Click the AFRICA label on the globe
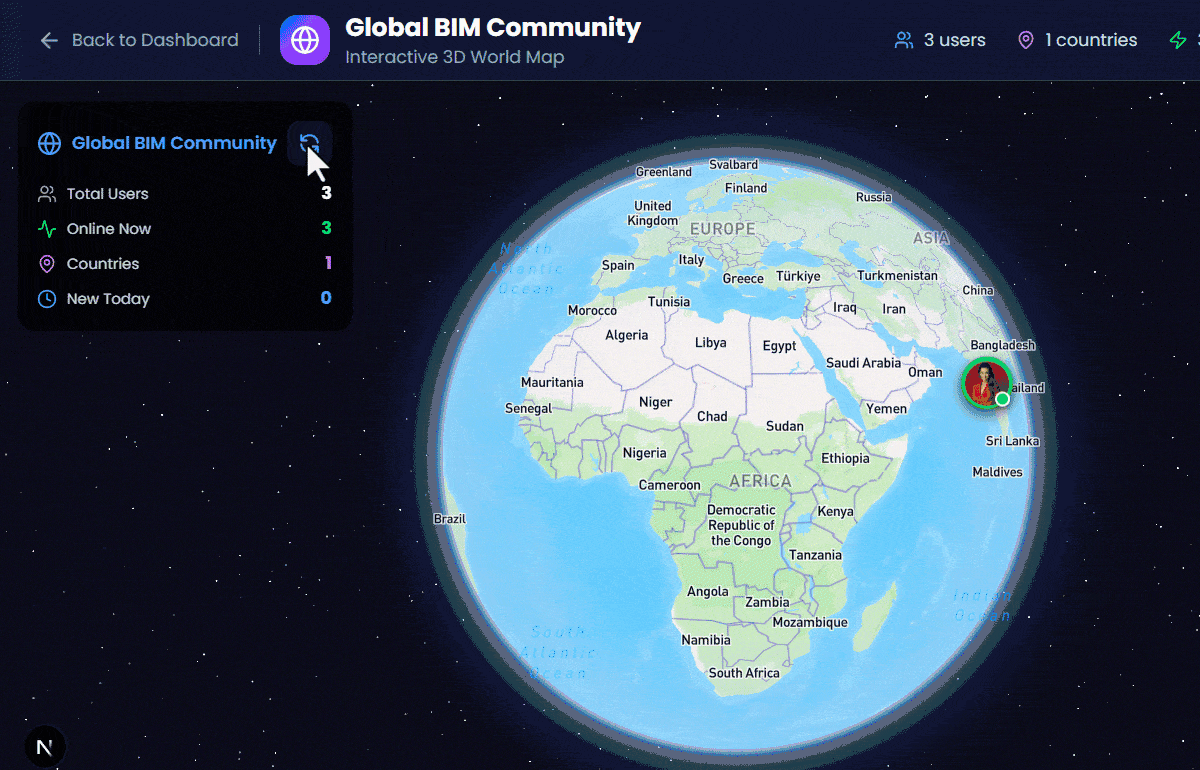The image size is (1200, 770). click(760, 481)
